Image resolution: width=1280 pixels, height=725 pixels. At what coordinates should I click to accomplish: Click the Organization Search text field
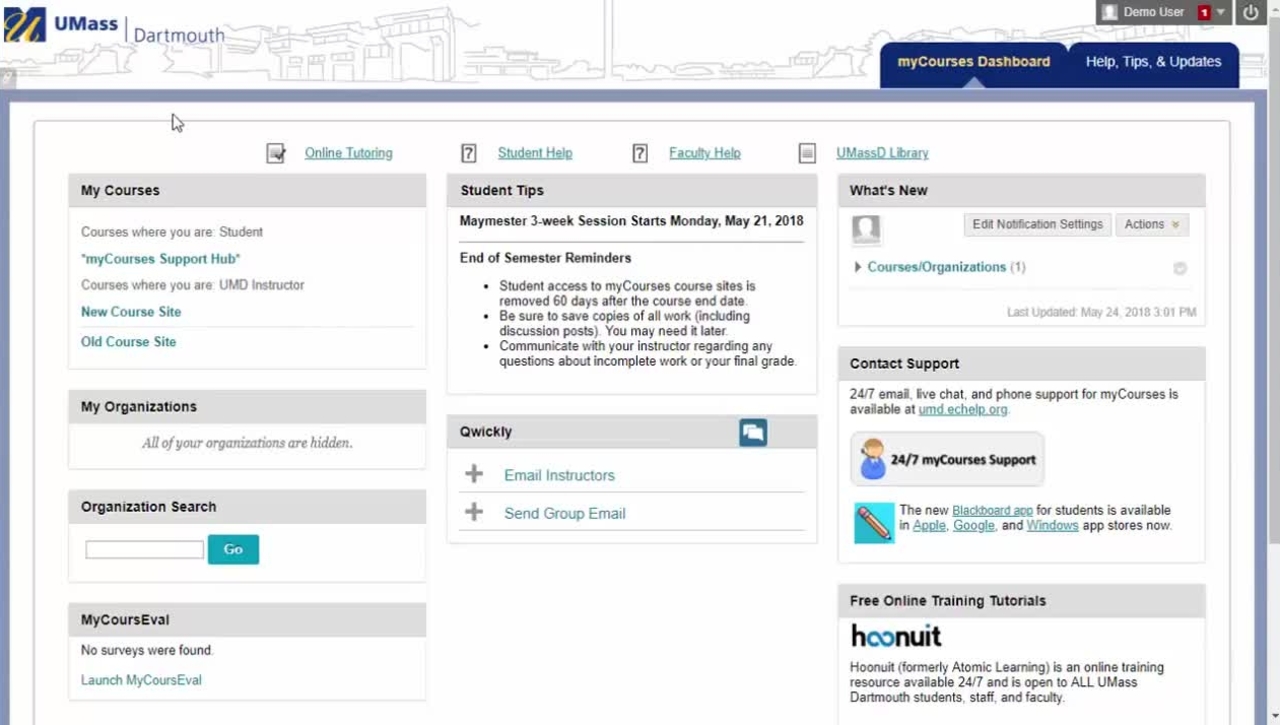tap(144, 549)
